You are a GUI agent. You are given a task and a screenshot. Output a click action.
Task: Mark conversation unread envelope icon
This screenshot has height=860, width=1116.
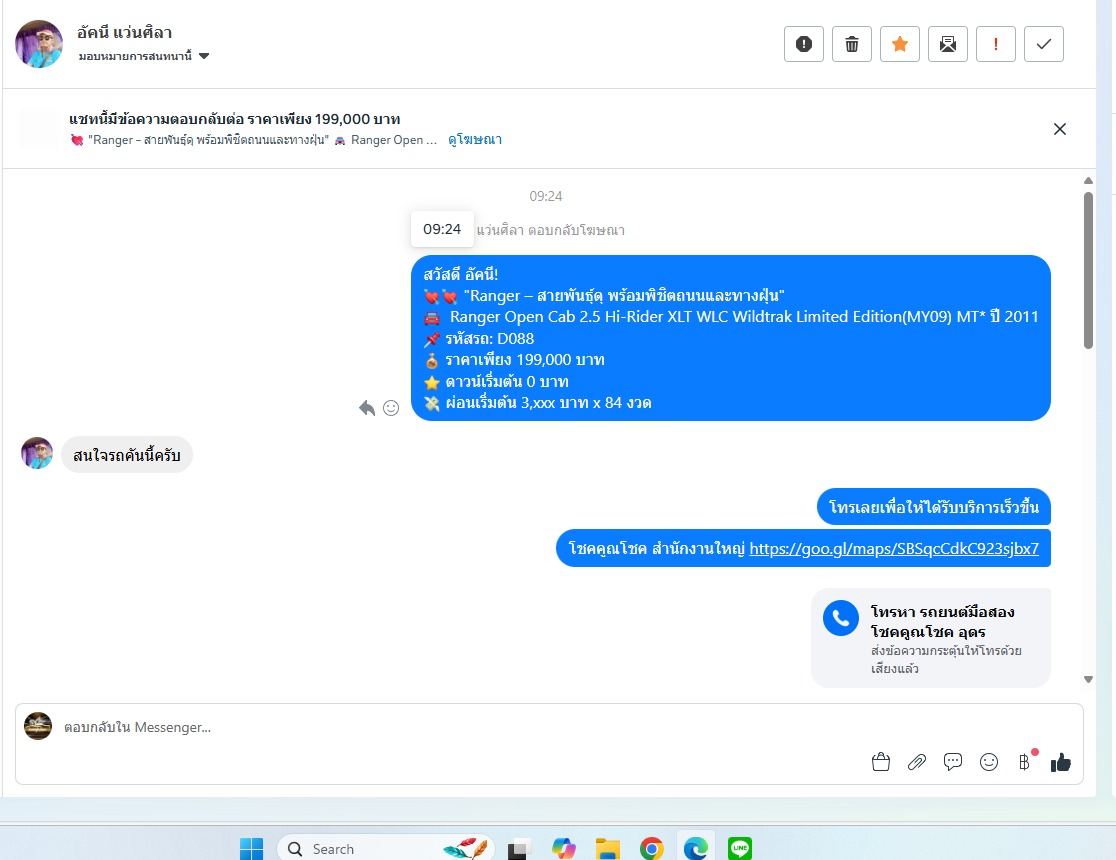pos(947,44)
